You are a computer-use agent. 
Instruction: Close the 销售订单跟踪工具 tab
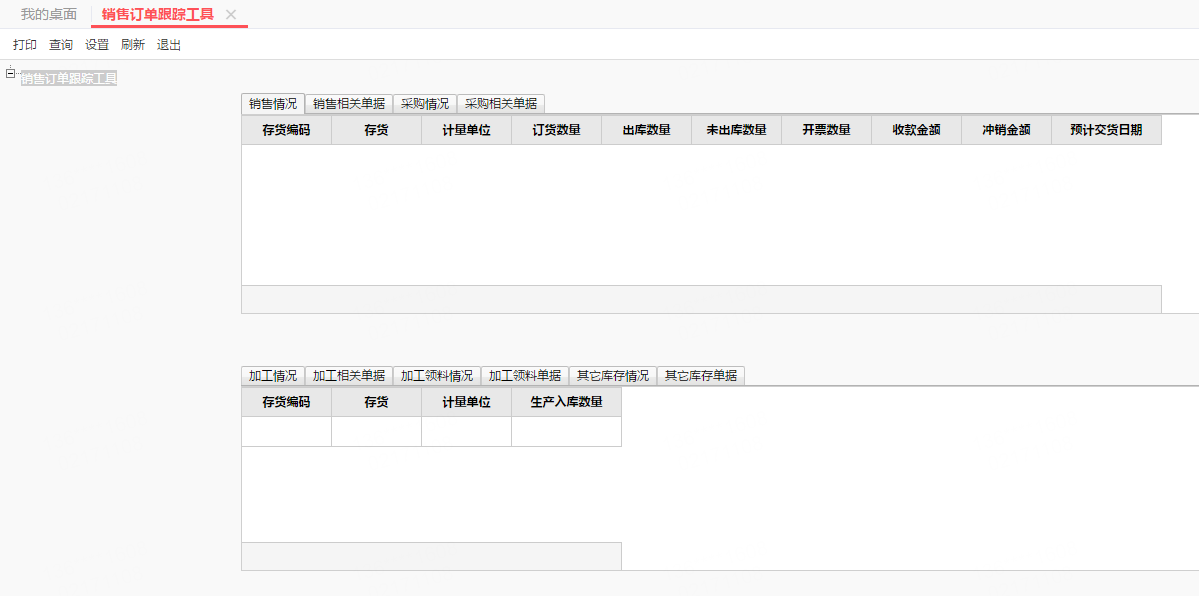231,15
